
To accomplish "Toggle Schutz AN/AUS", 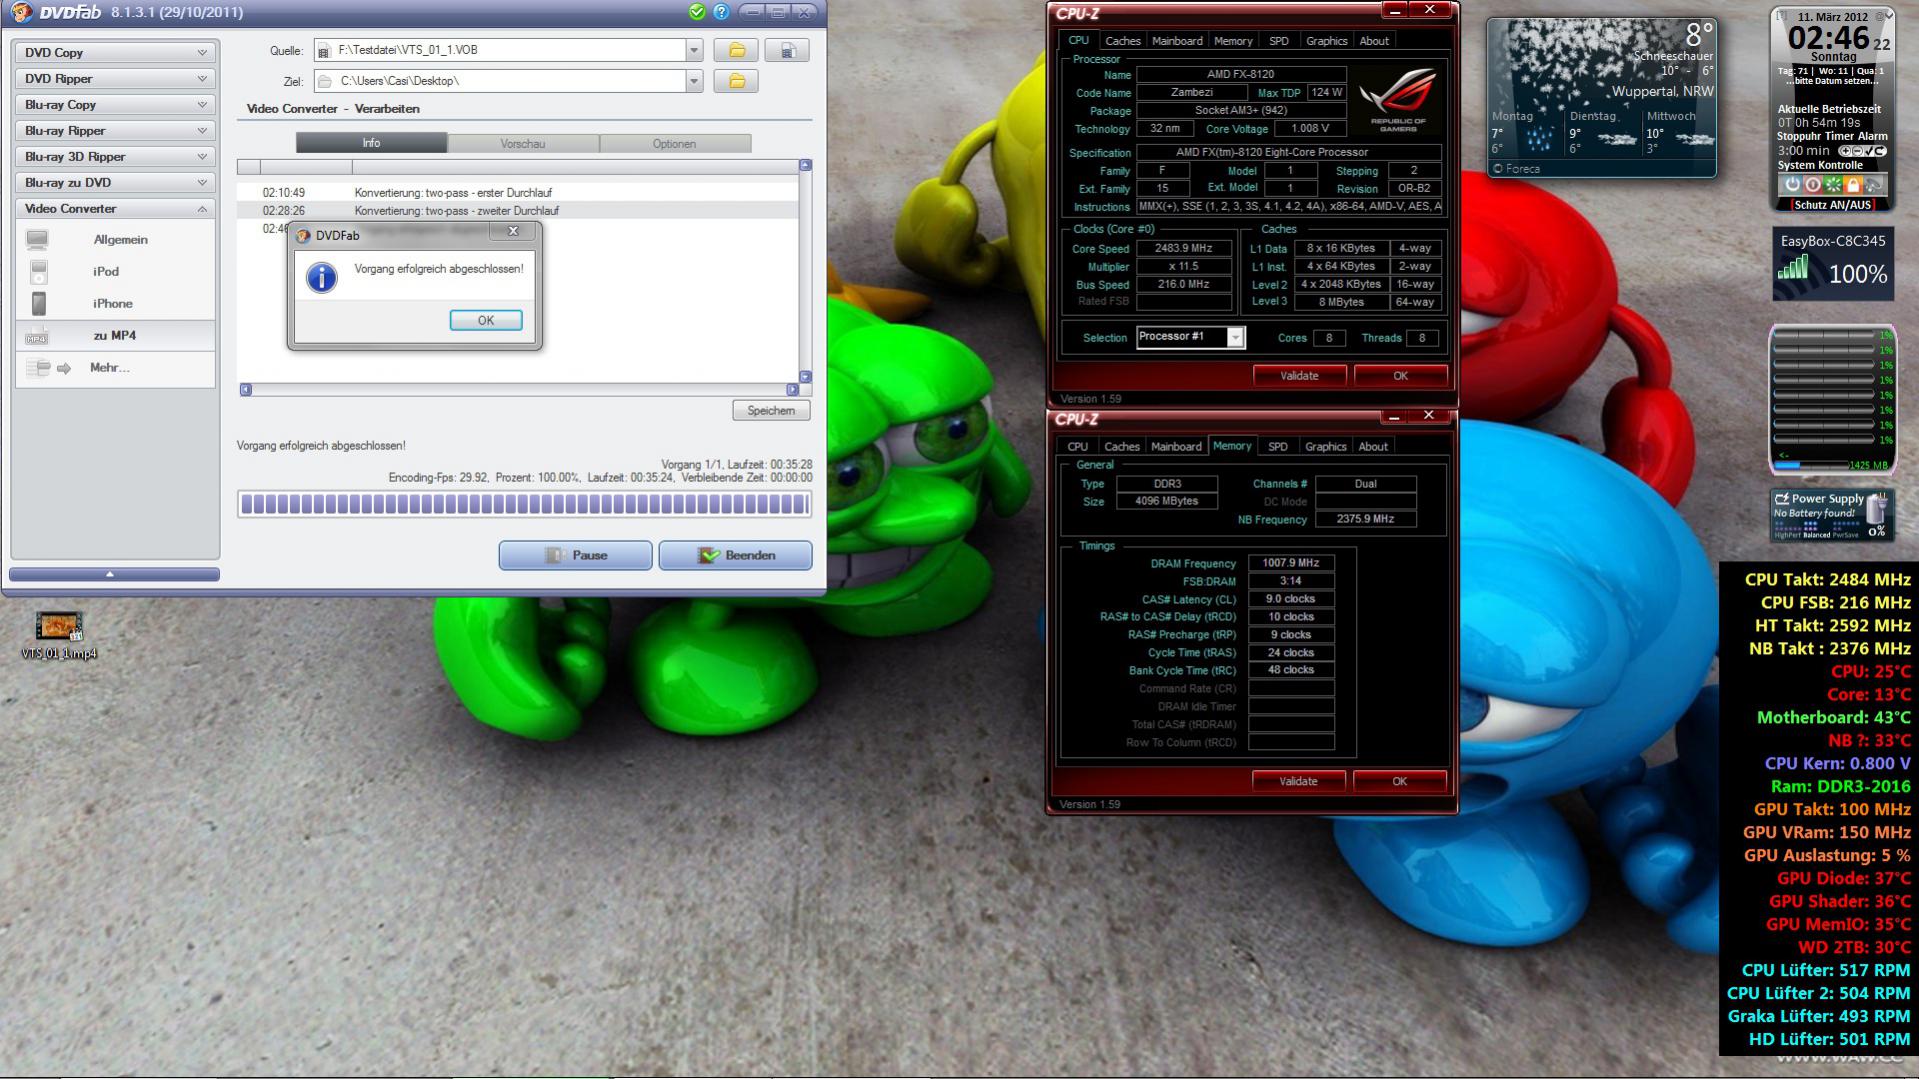I will [1832, 205].
